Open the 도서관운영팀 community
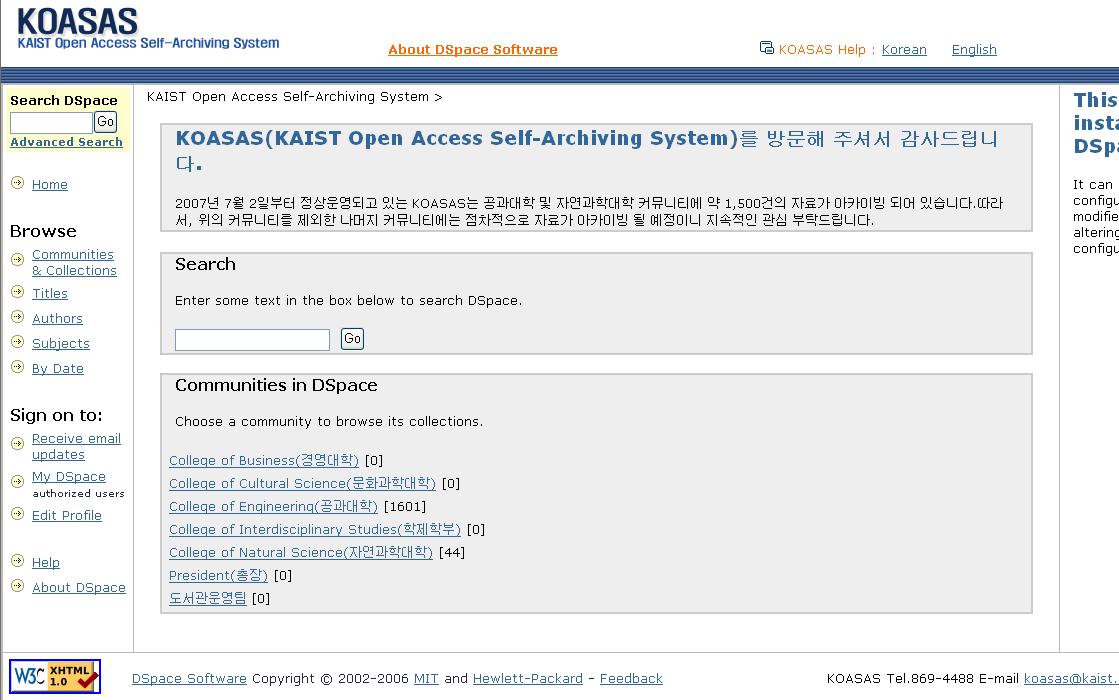This screenshot has width=1119, height=700. 208,598
